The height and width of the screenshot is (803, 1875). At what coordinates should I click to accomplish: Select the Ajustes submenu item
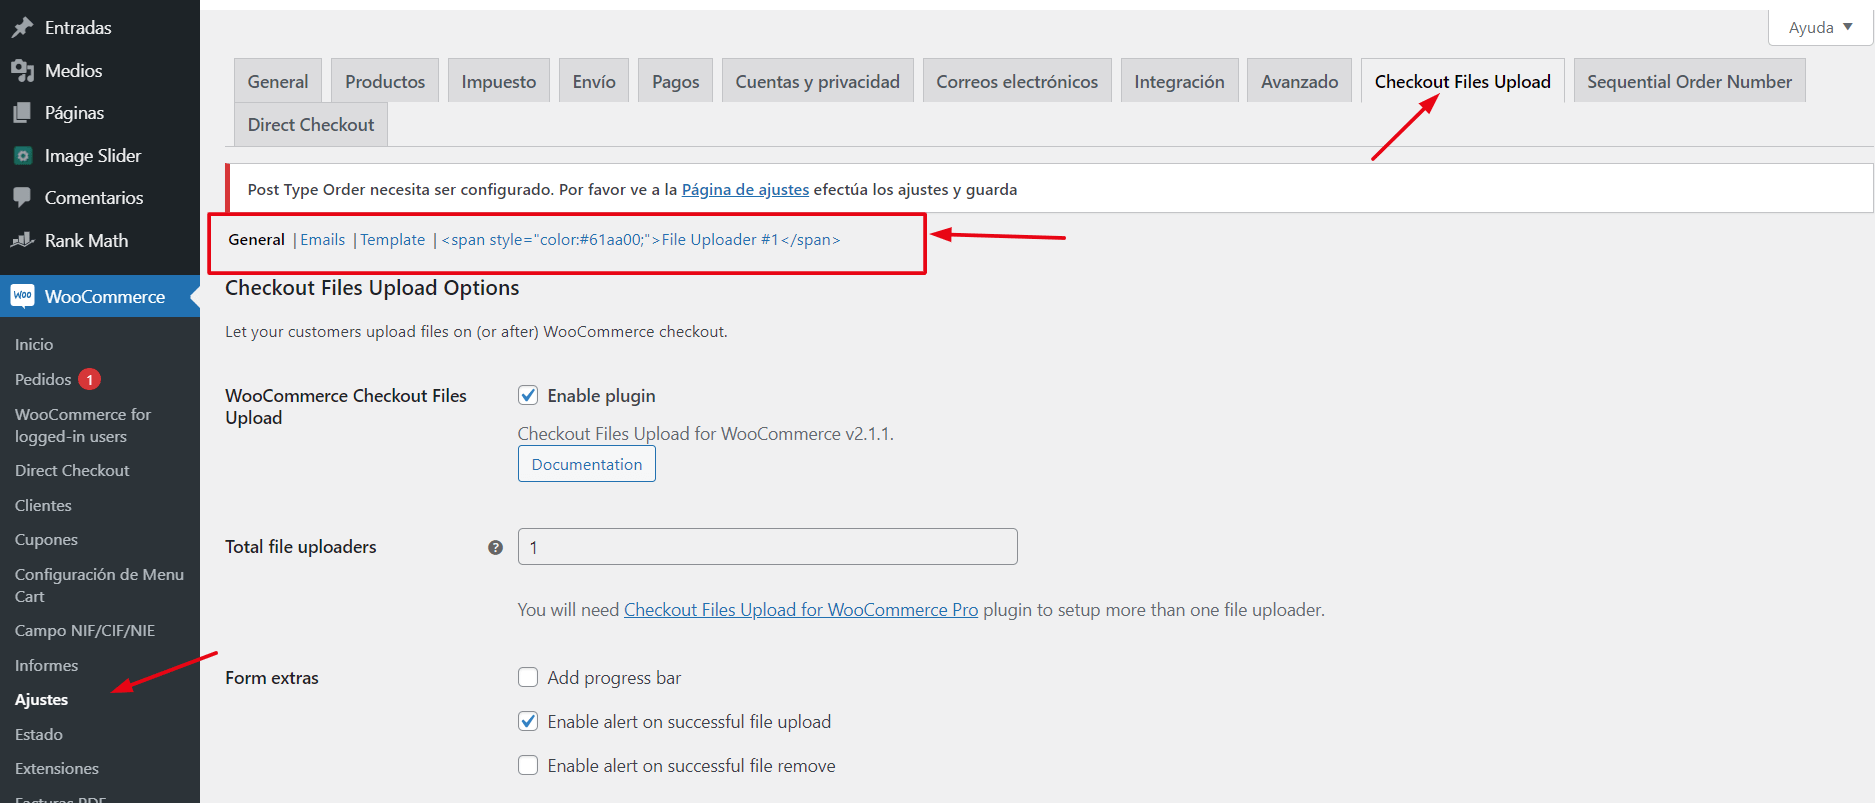tap(41, 699)
